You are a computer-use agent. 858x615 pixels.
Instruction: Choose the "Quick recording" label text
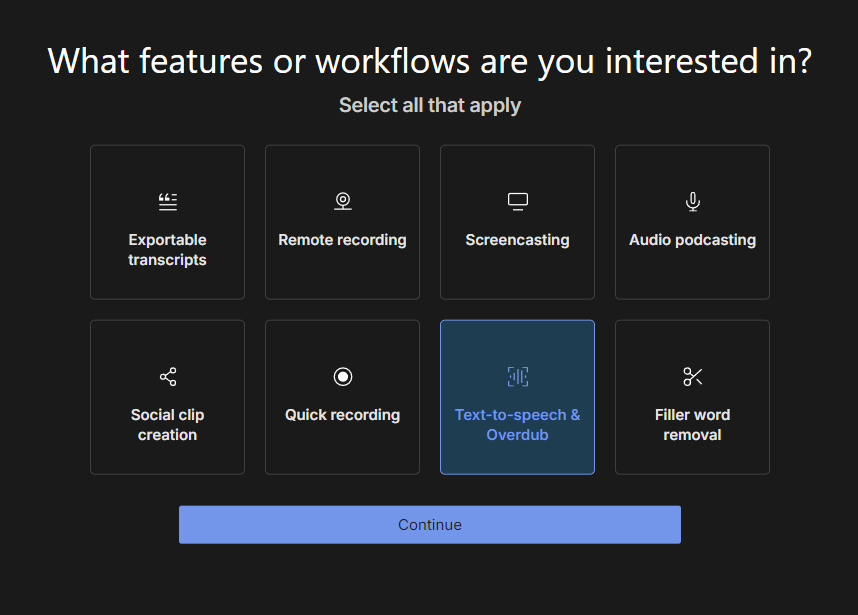(x=342, y=415)
